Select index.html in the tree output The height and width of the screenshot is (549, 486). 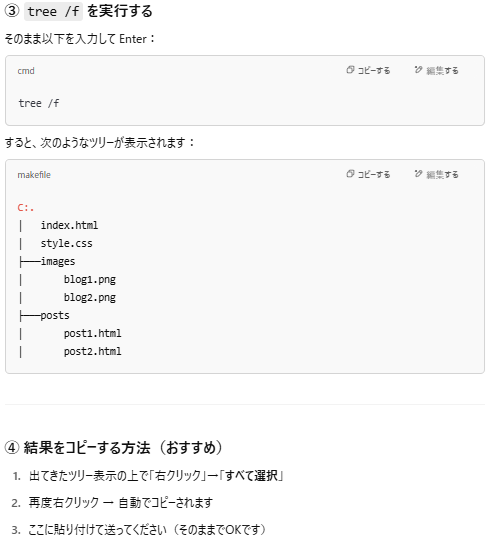(69, 225)
